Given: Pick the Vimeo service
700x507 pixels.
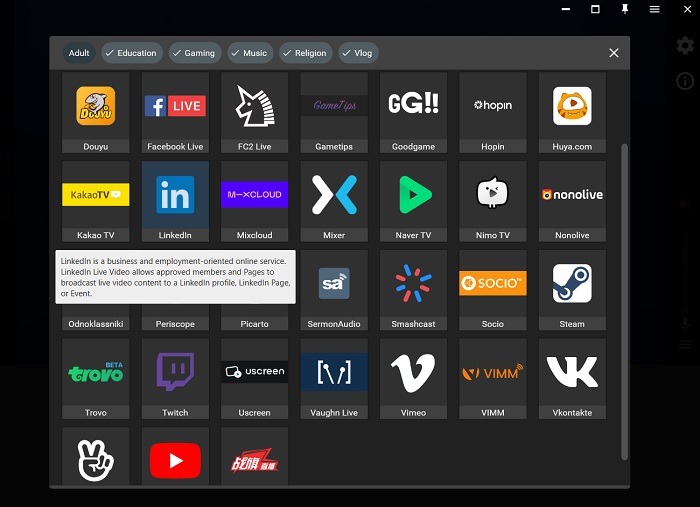Looking at the screenshot, I should 413,379.
